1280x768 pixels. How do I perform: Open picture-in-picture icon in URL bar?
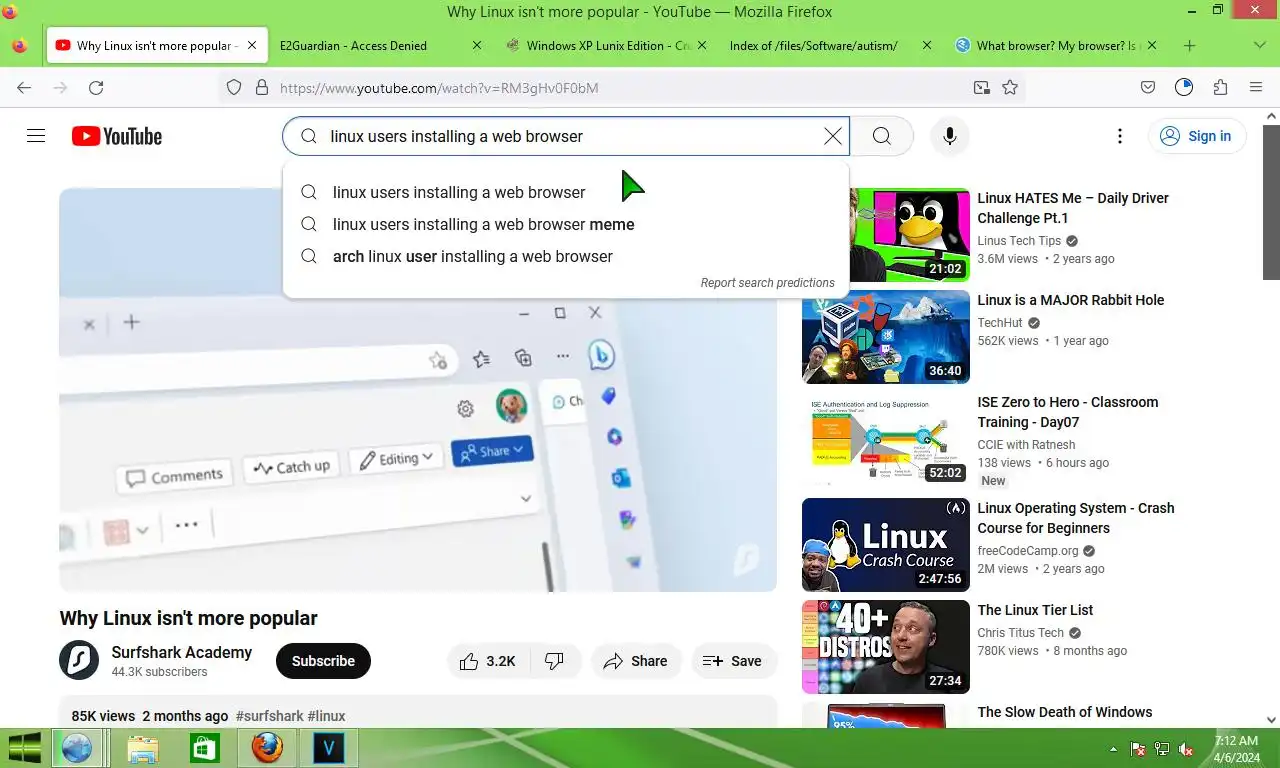click(x=982, y=88)
